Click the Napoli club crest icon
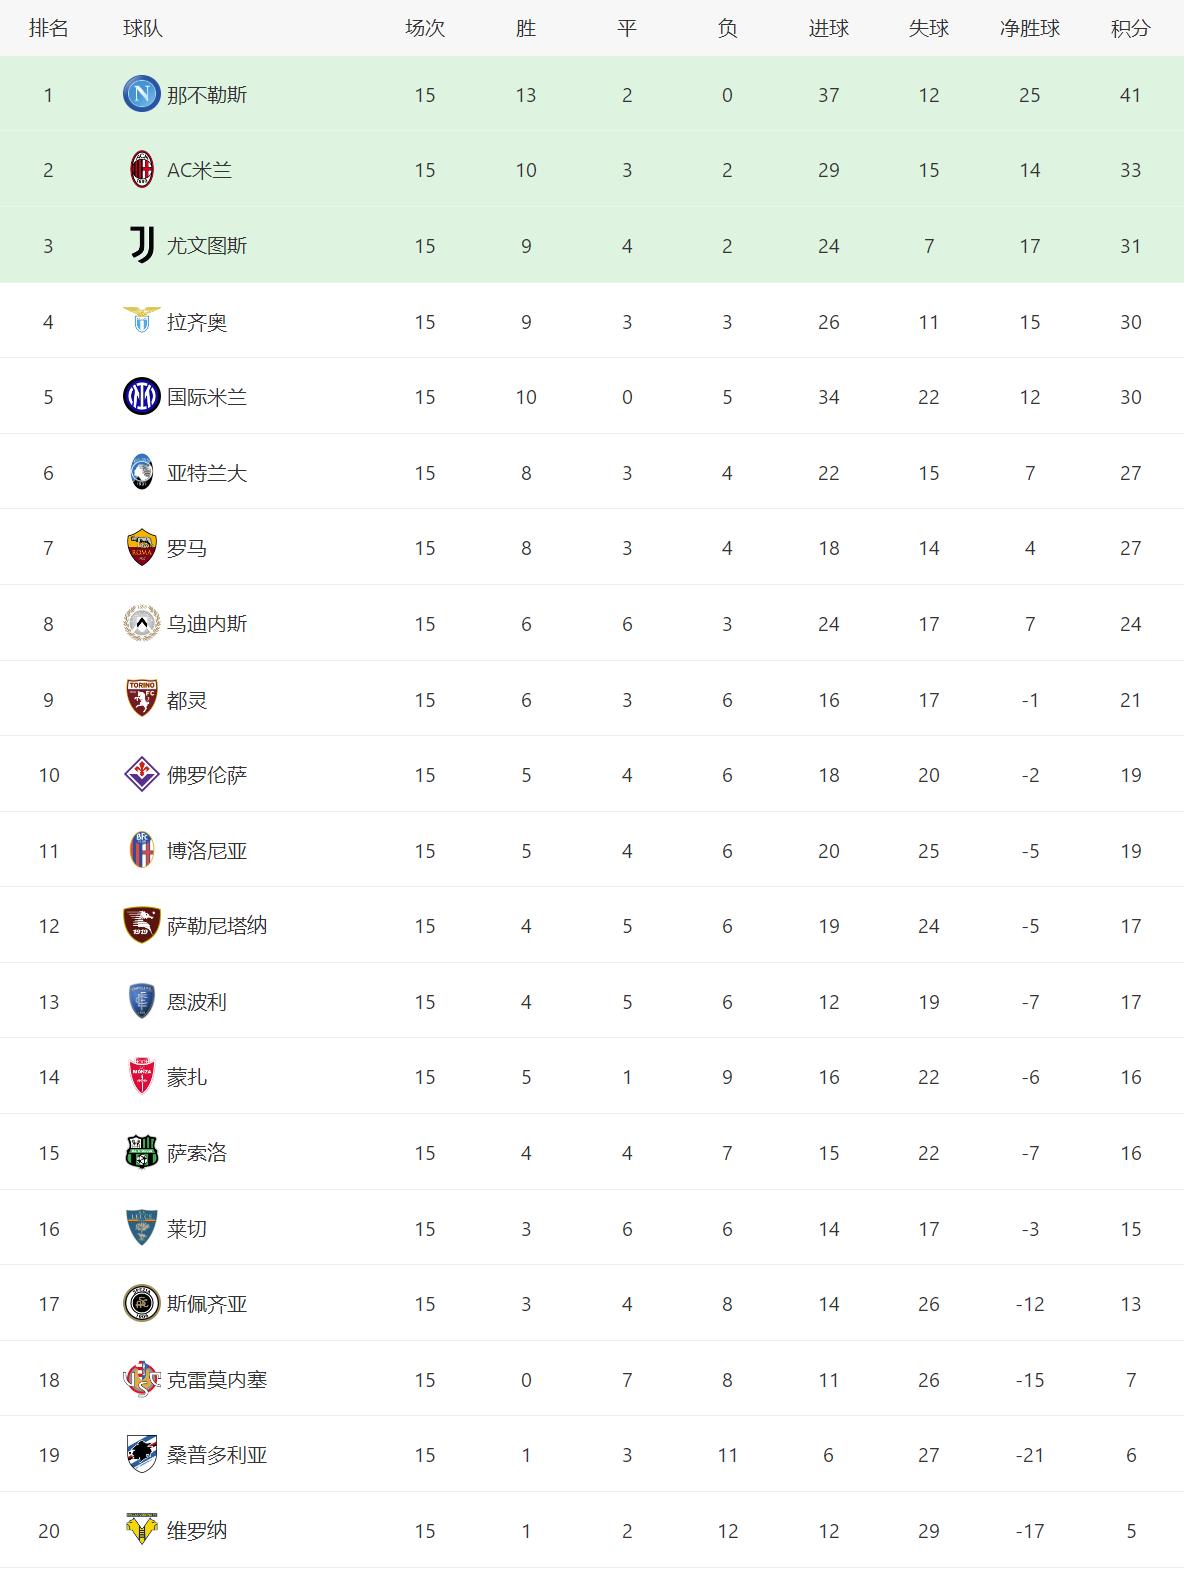1184x1573 pixels. (141, 95)
